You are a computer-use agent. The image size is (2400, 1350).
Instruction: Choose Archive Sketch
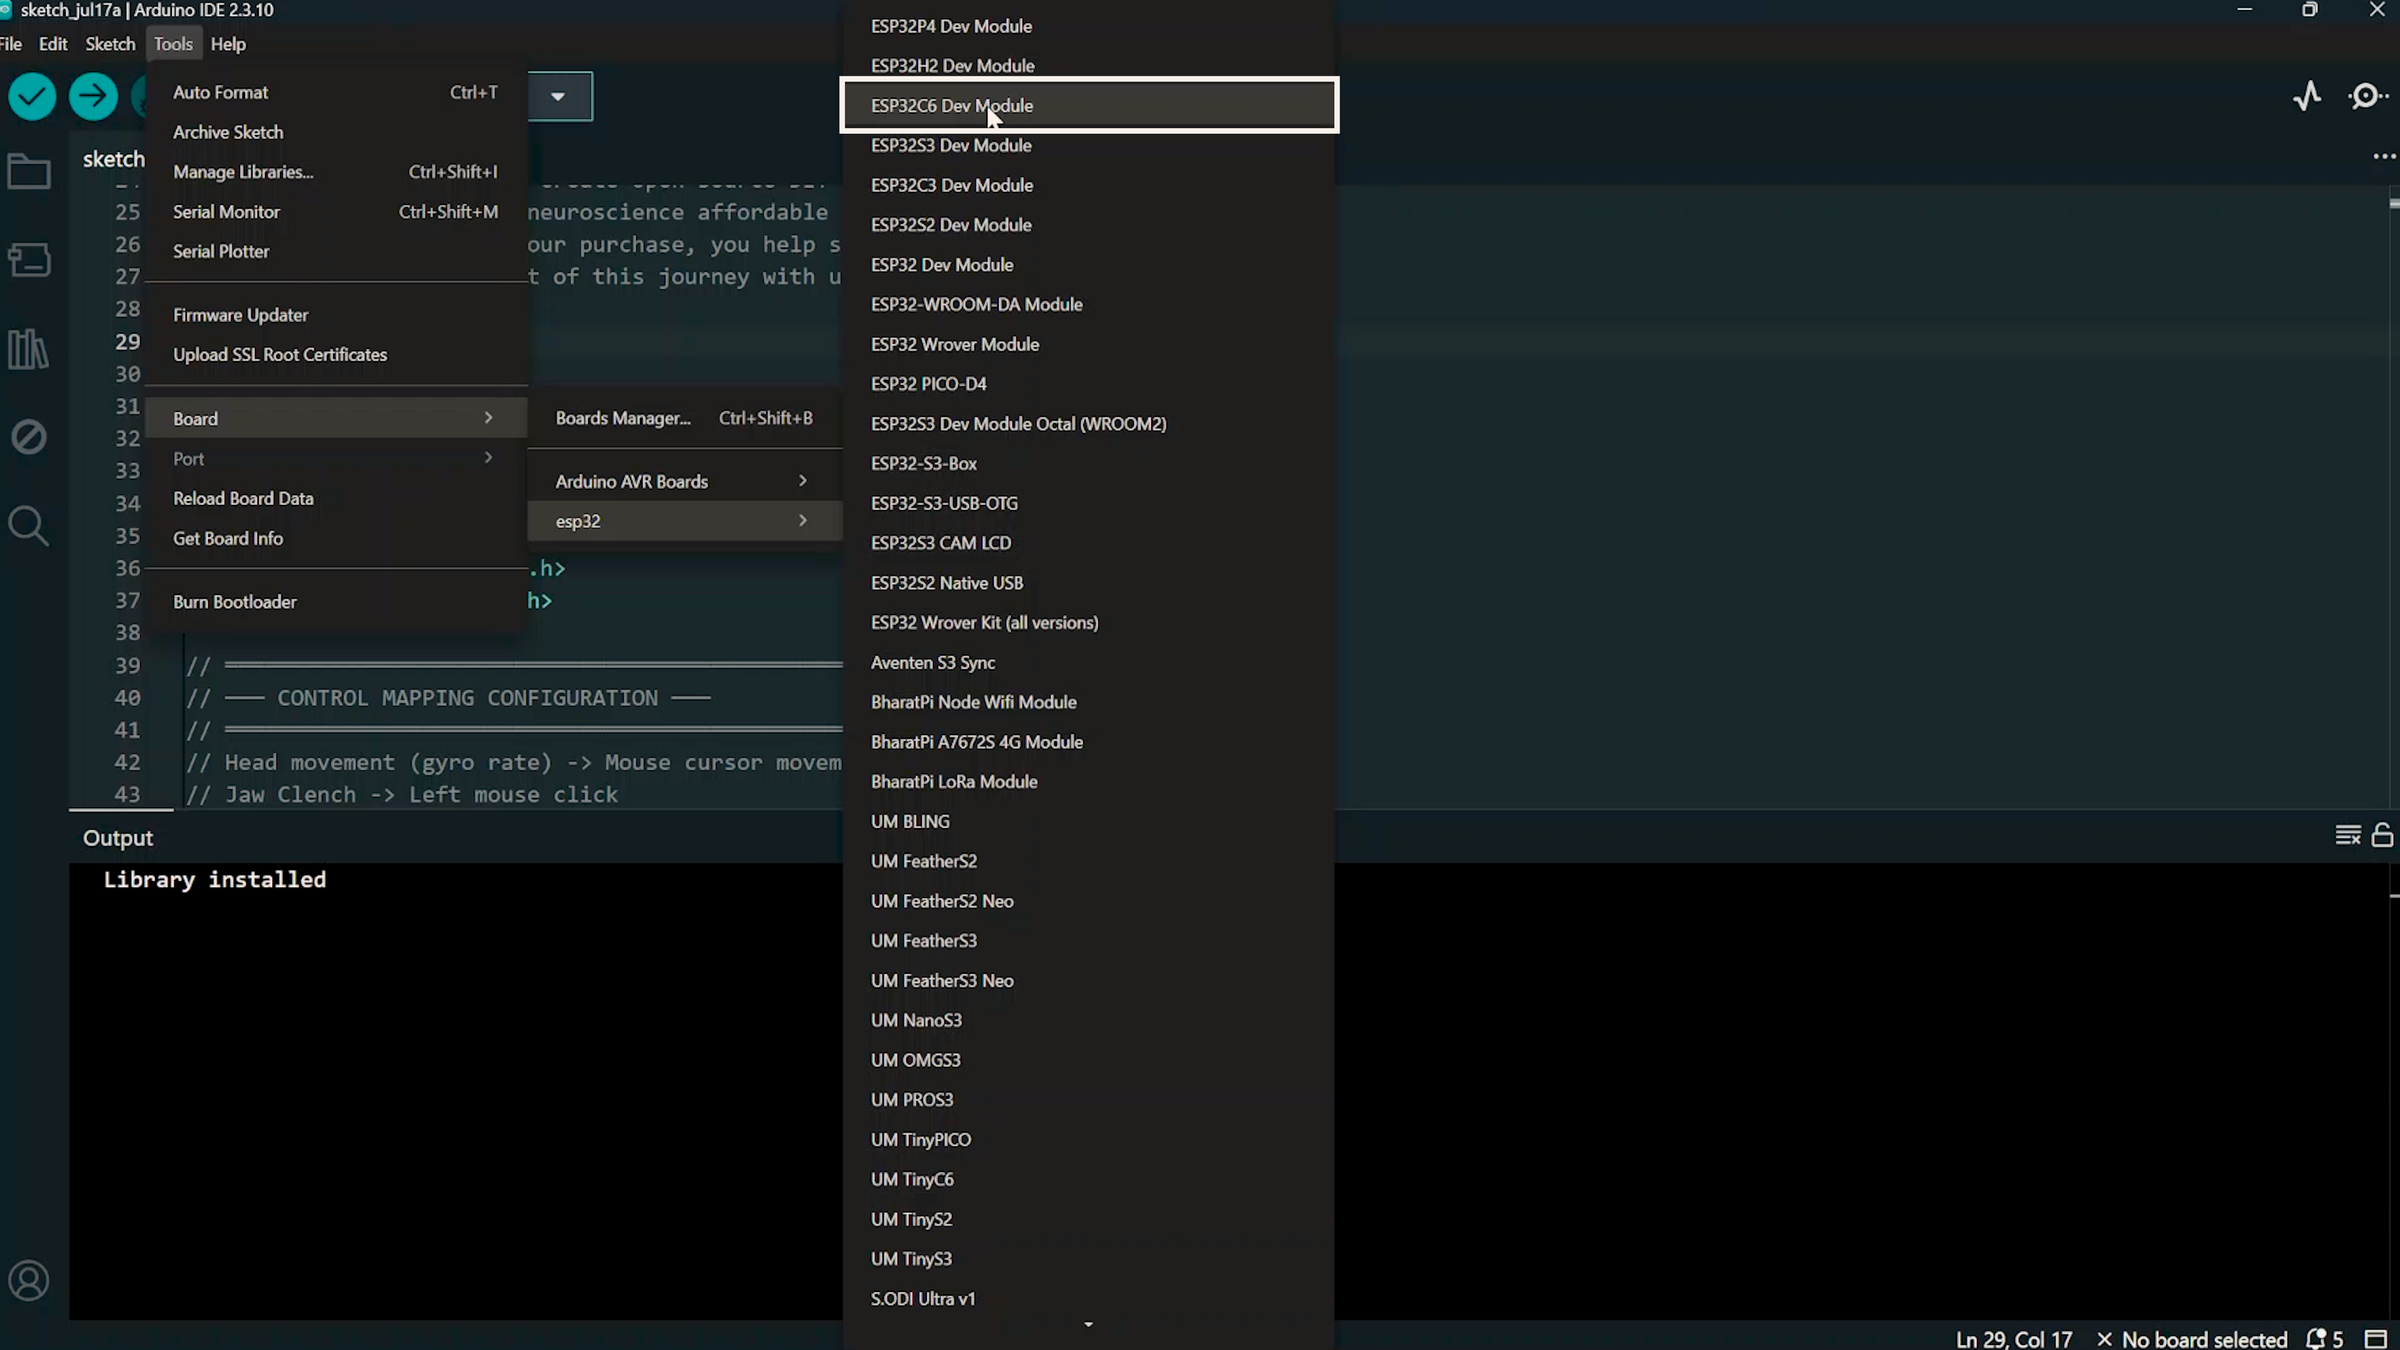(x=336, y=132)
